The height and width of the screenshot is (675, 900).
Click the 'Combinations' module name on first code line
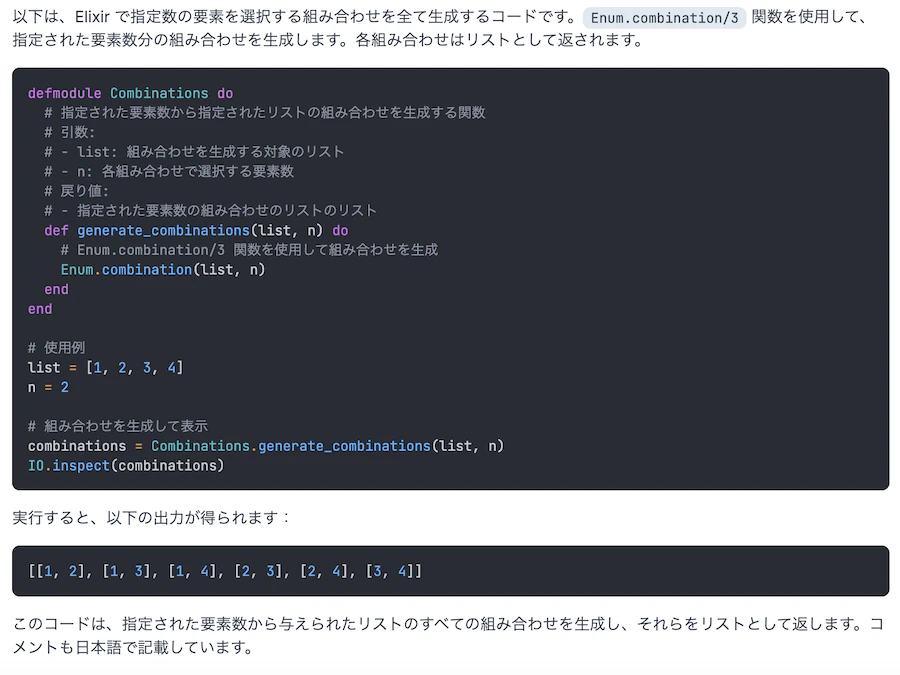pos(159,93)
